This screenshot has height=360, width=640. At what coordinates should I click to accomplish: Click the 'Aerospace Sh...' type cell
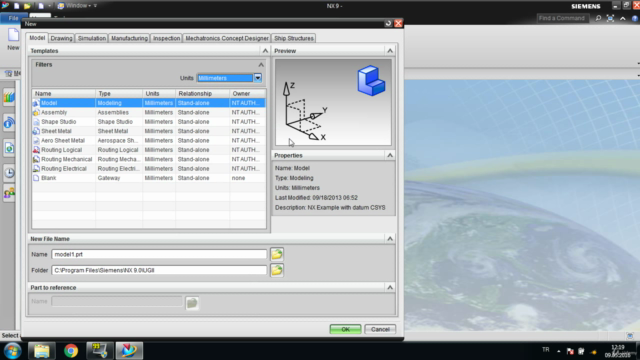[x=118, y=140]
